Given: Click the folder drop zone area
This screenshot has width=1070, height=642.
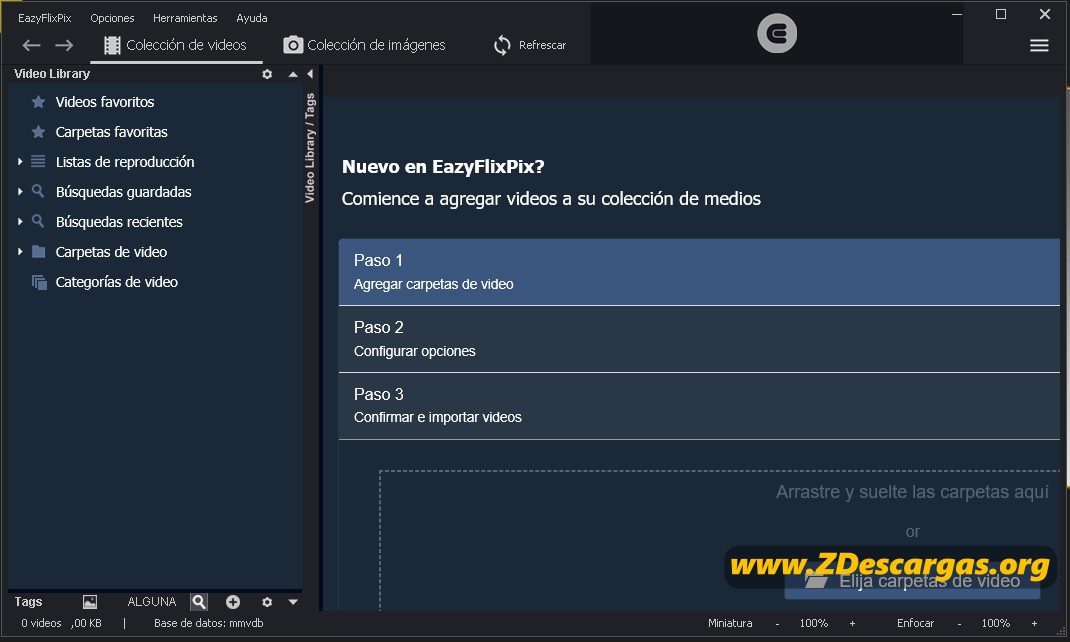Looking at the screenshot, I should pyautogui.click(x=719, y=539).
